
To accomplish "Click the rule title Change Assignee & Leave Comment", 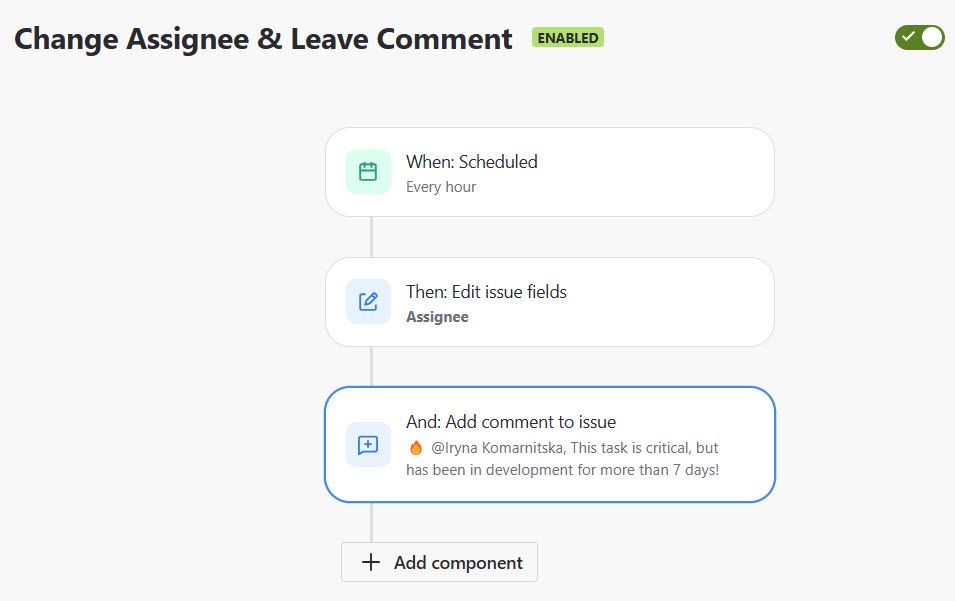I will pos(263,39).
